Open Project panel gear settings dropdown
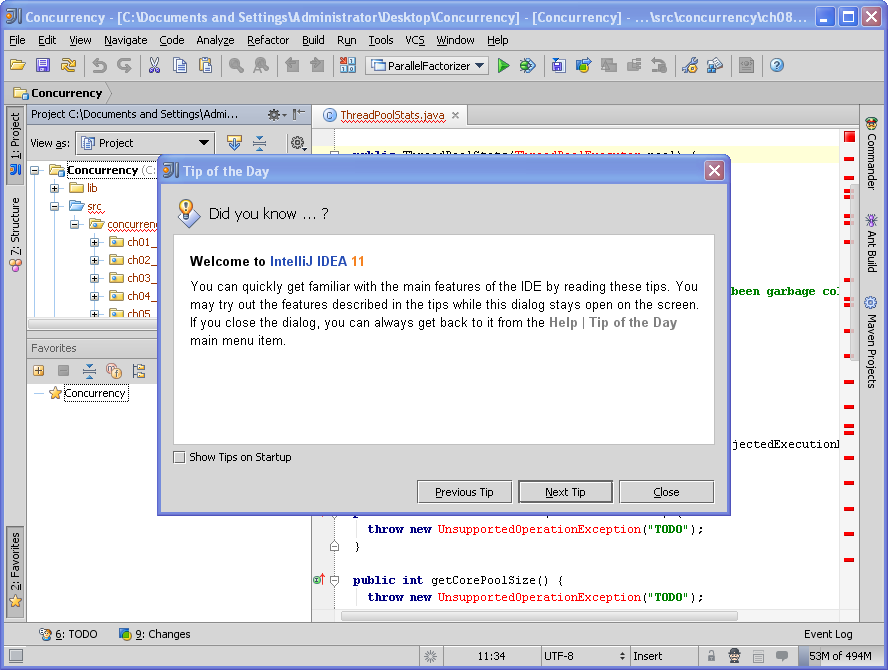The image size is (888, 670). tap(276, 114)
